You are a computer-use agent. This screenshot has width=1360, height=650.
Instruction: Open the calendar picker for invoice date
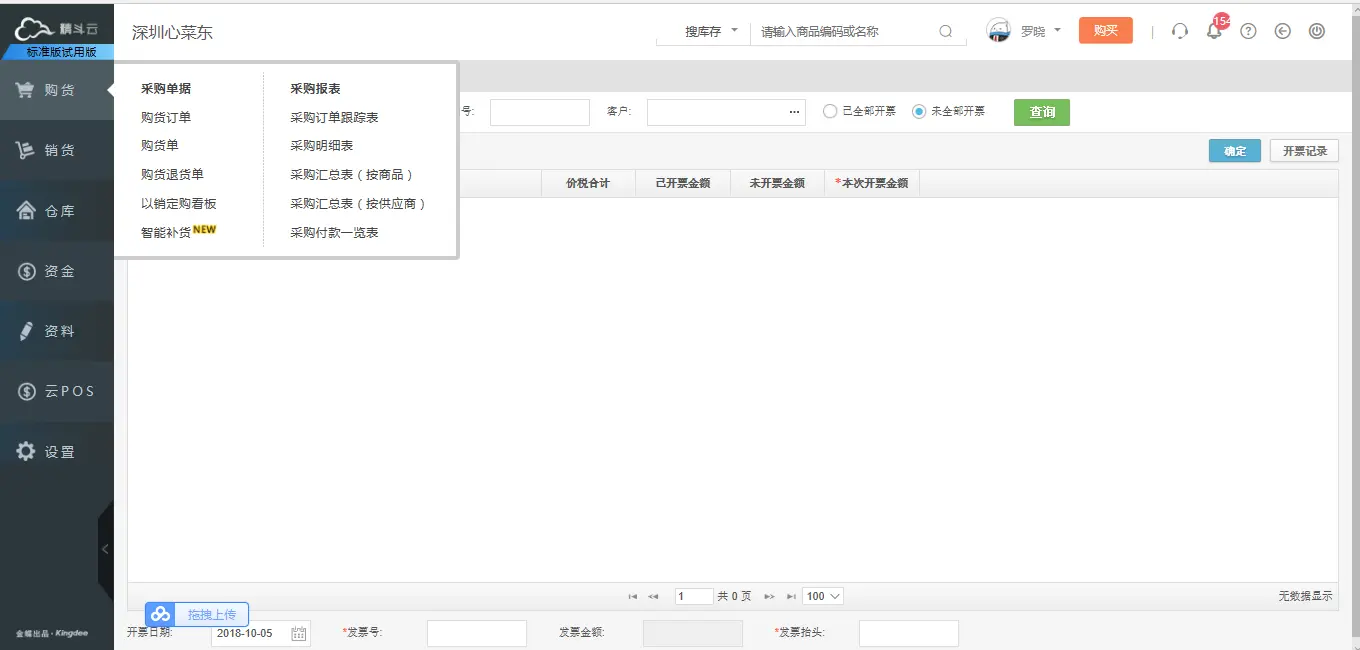pos(298,633)
